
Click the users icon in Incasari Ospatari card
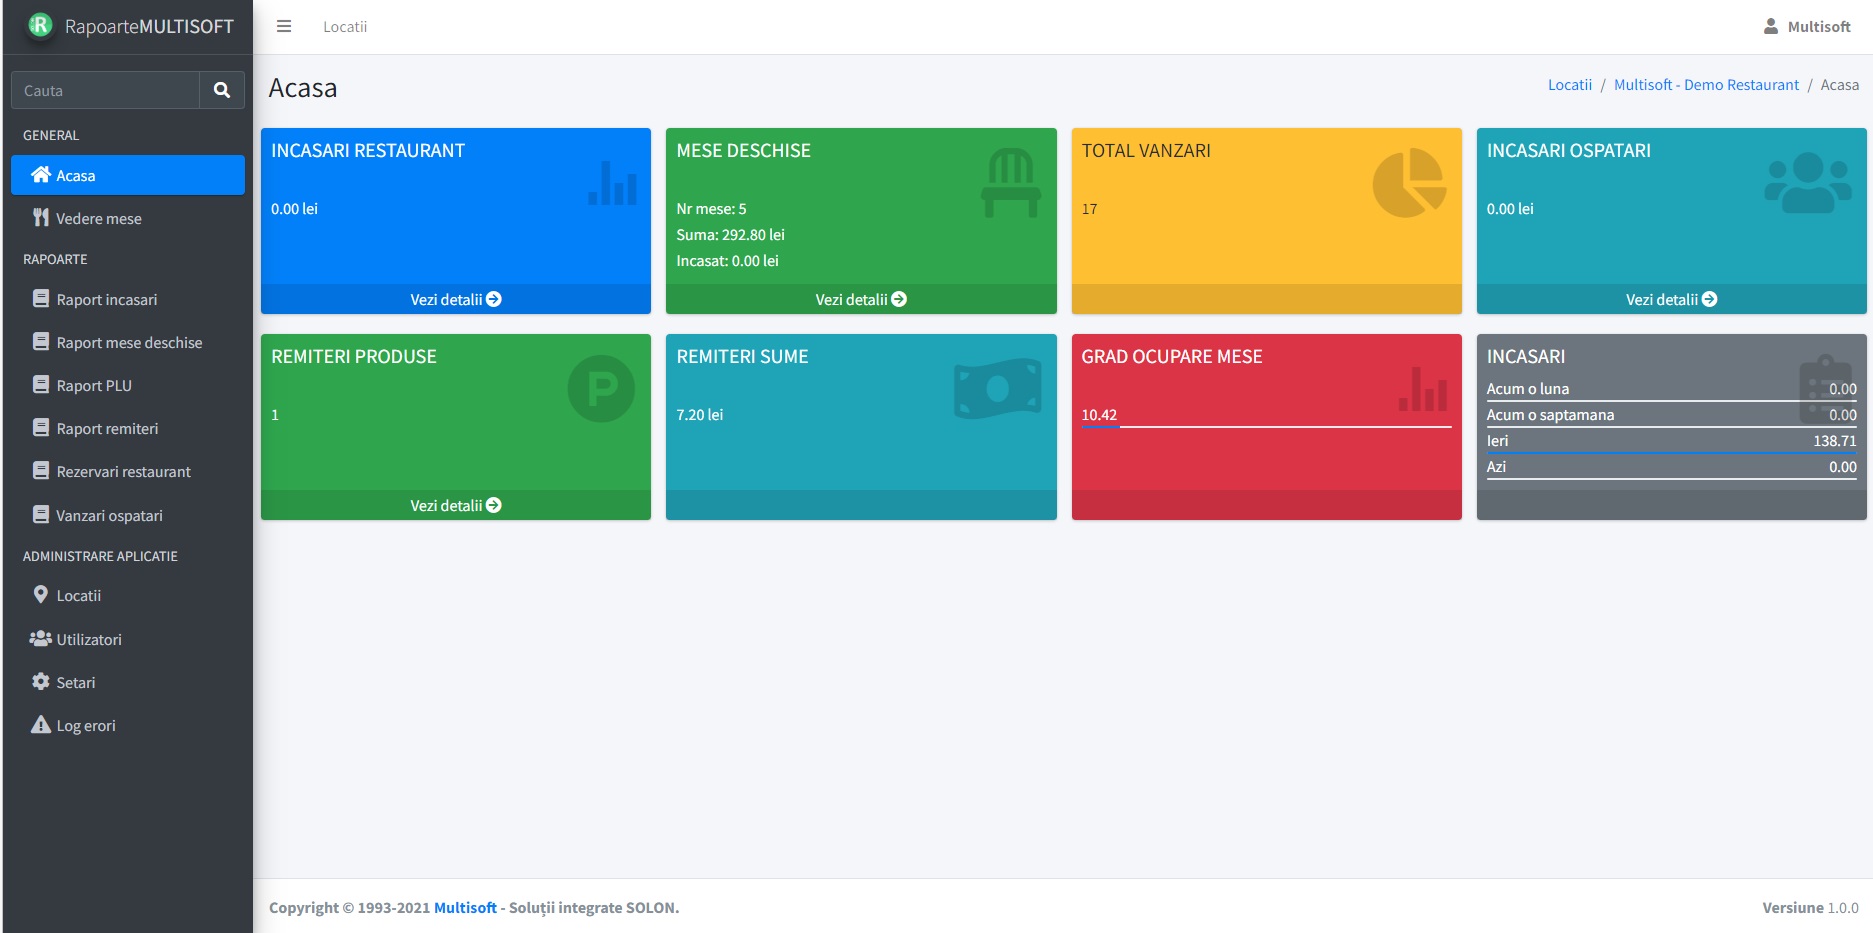point(1807,183)
